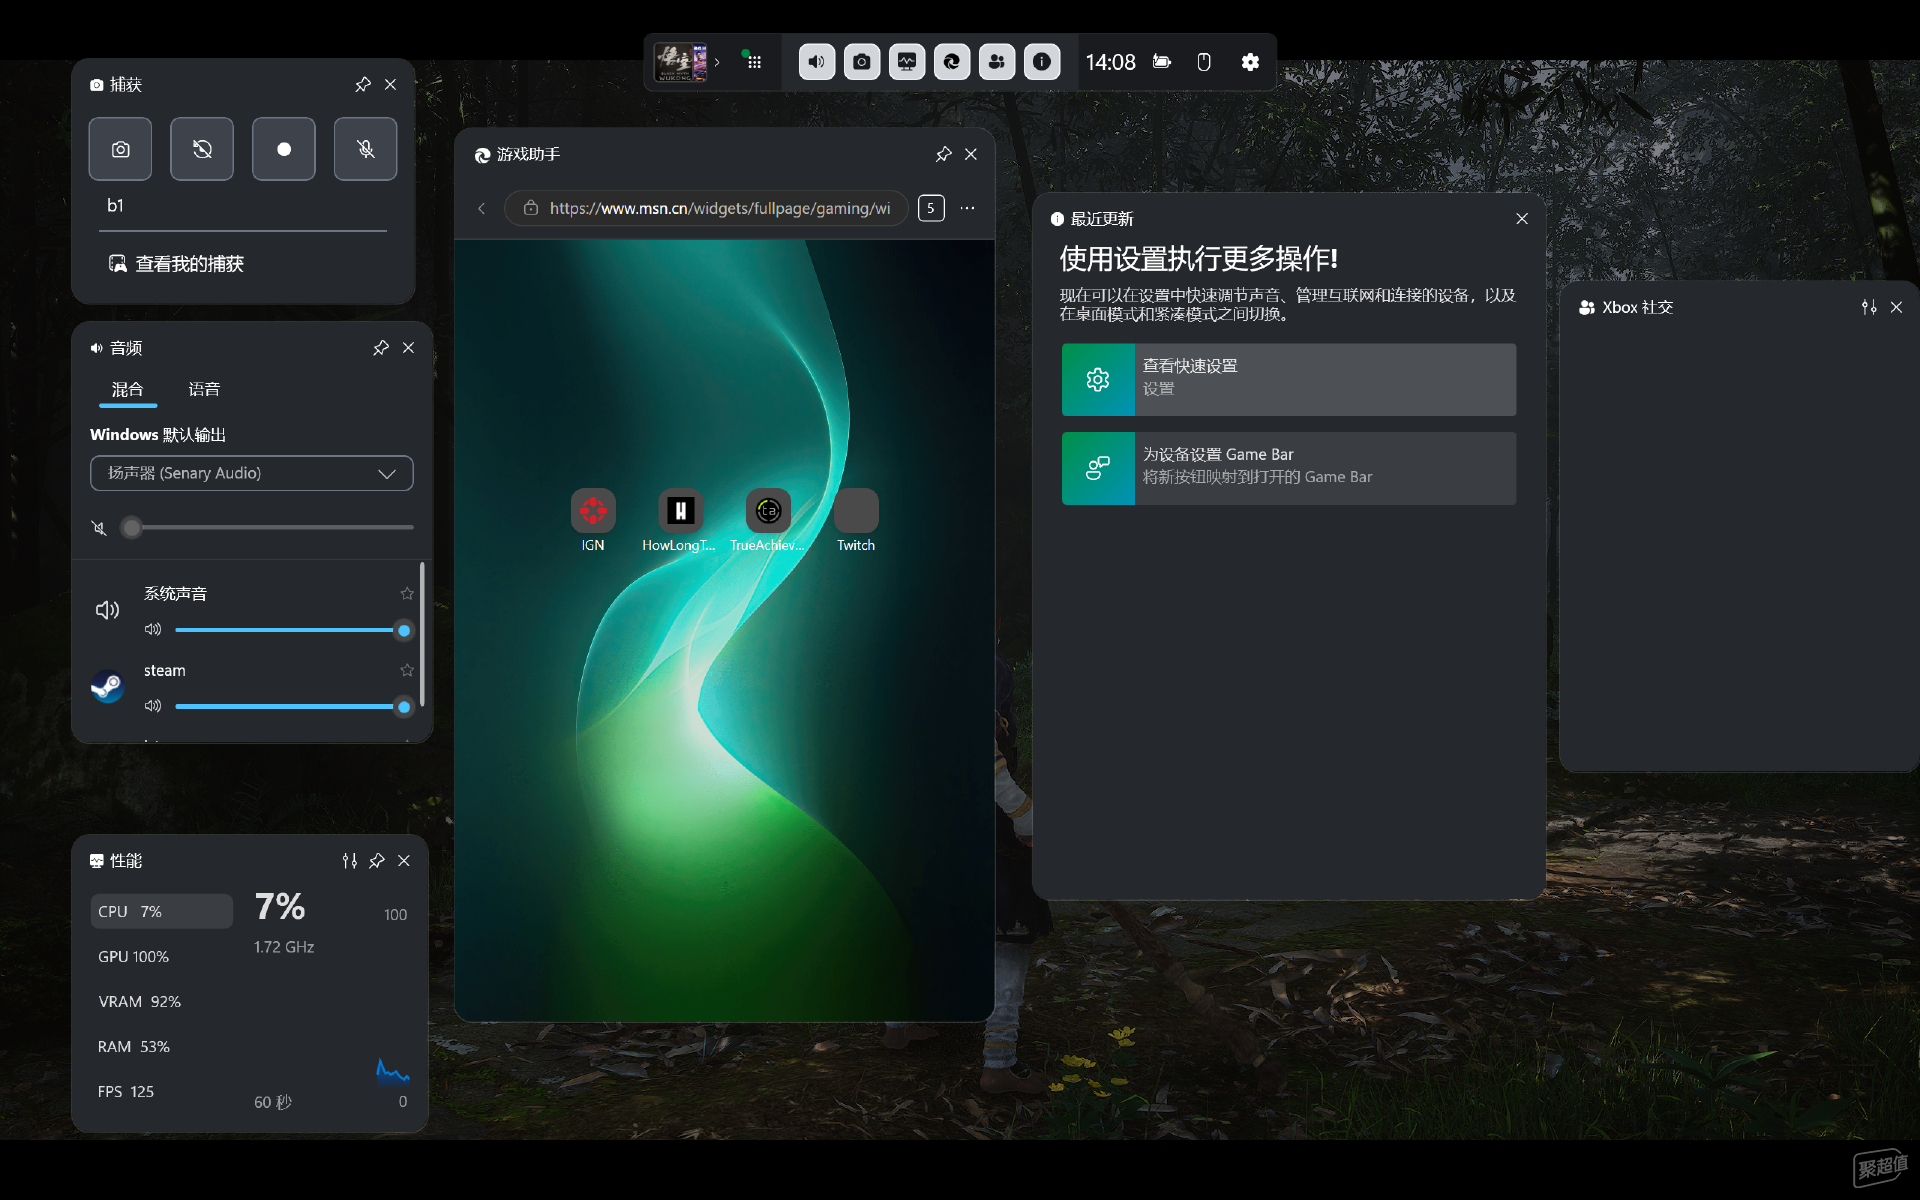Open performance widget options icon
This screenshot has height=1200, width=1920.
pos(350,861)
